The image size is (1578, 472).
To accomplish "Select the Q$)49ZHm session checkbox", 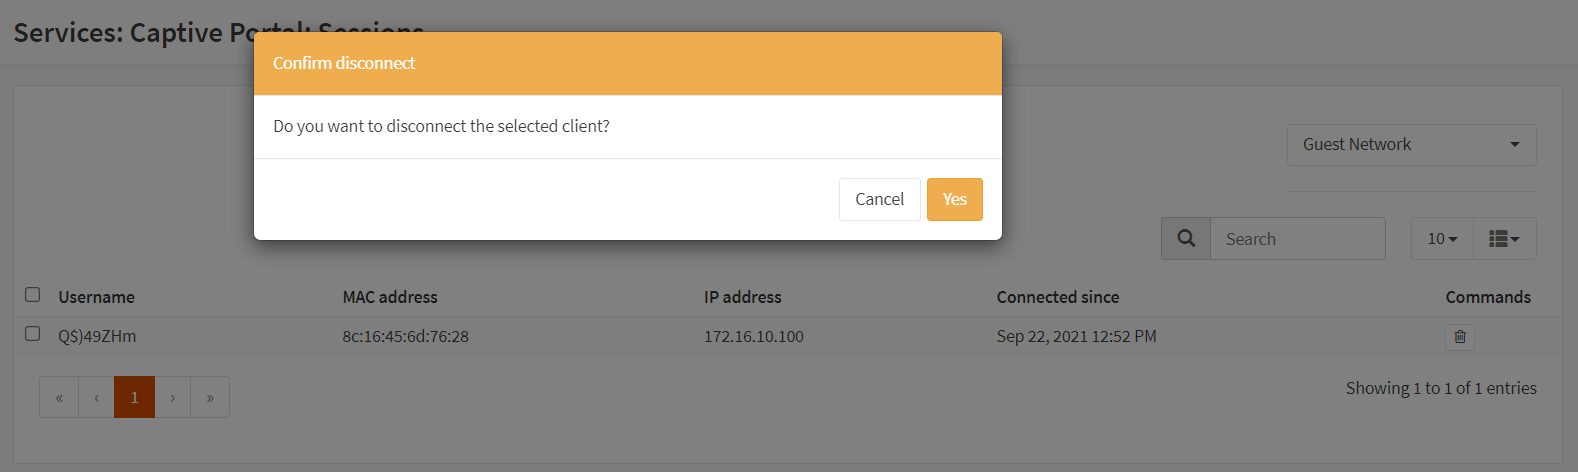I will [x=33, y=334].
